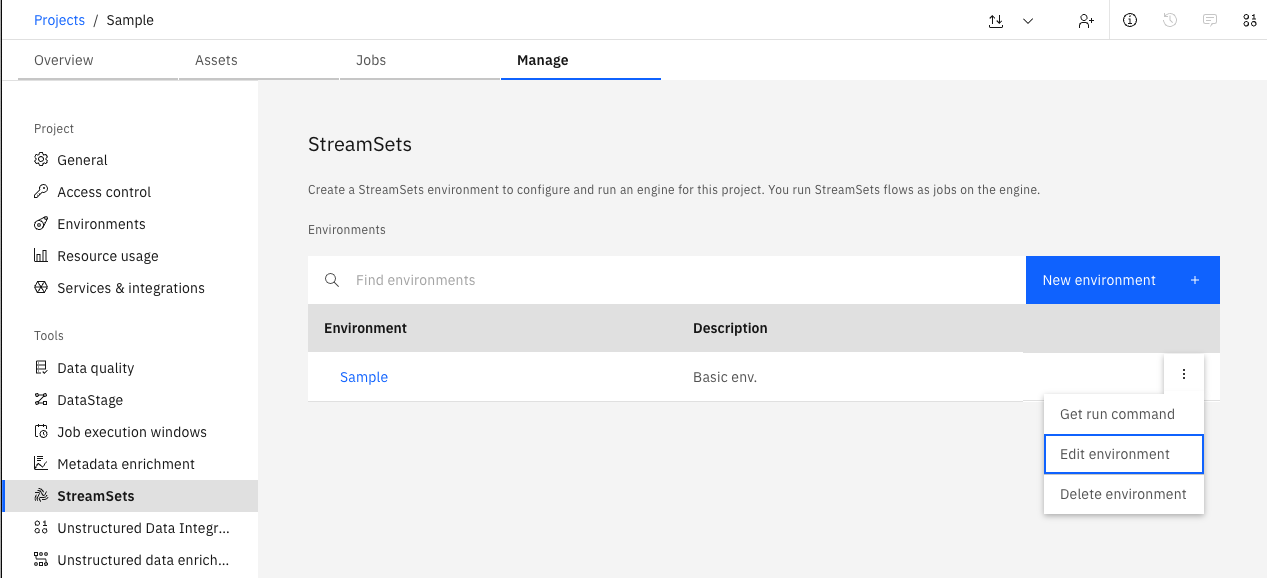Choose Delete environment from menu

click(x=1124, y=494)
